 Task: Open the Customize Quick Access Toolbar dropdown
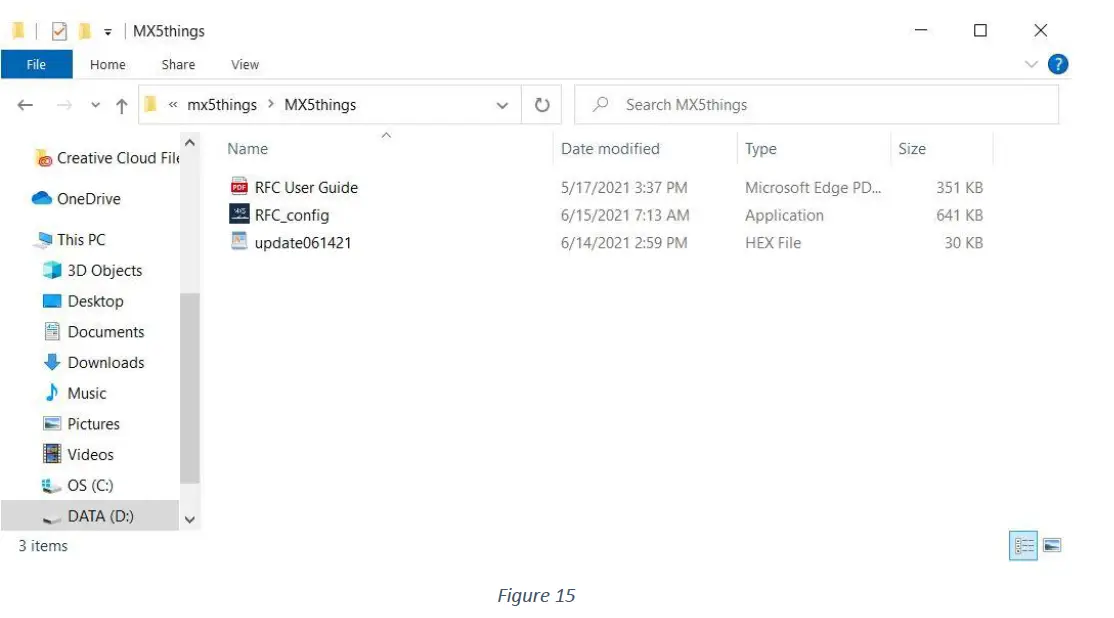108,32
